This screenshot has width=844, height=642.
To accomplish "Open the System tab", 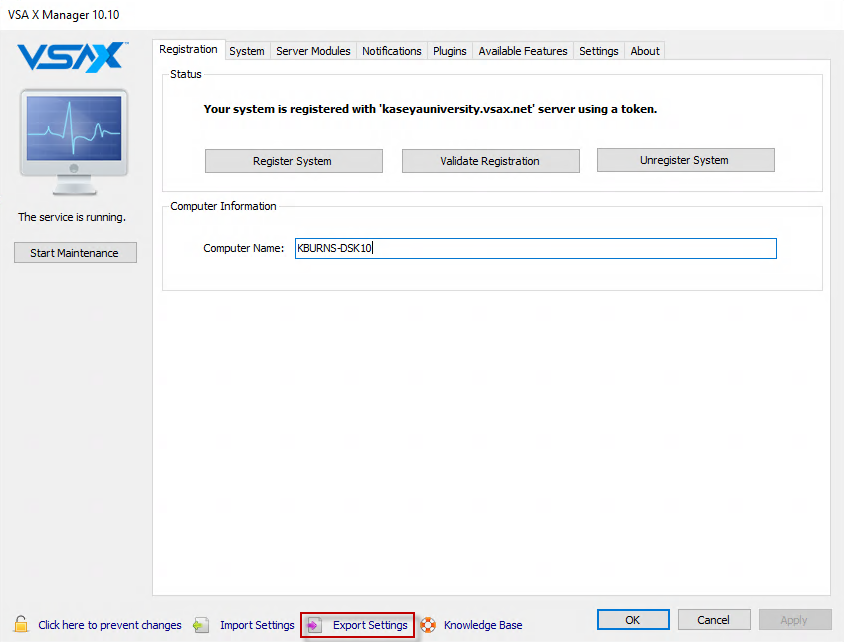I will click(247, 51).
